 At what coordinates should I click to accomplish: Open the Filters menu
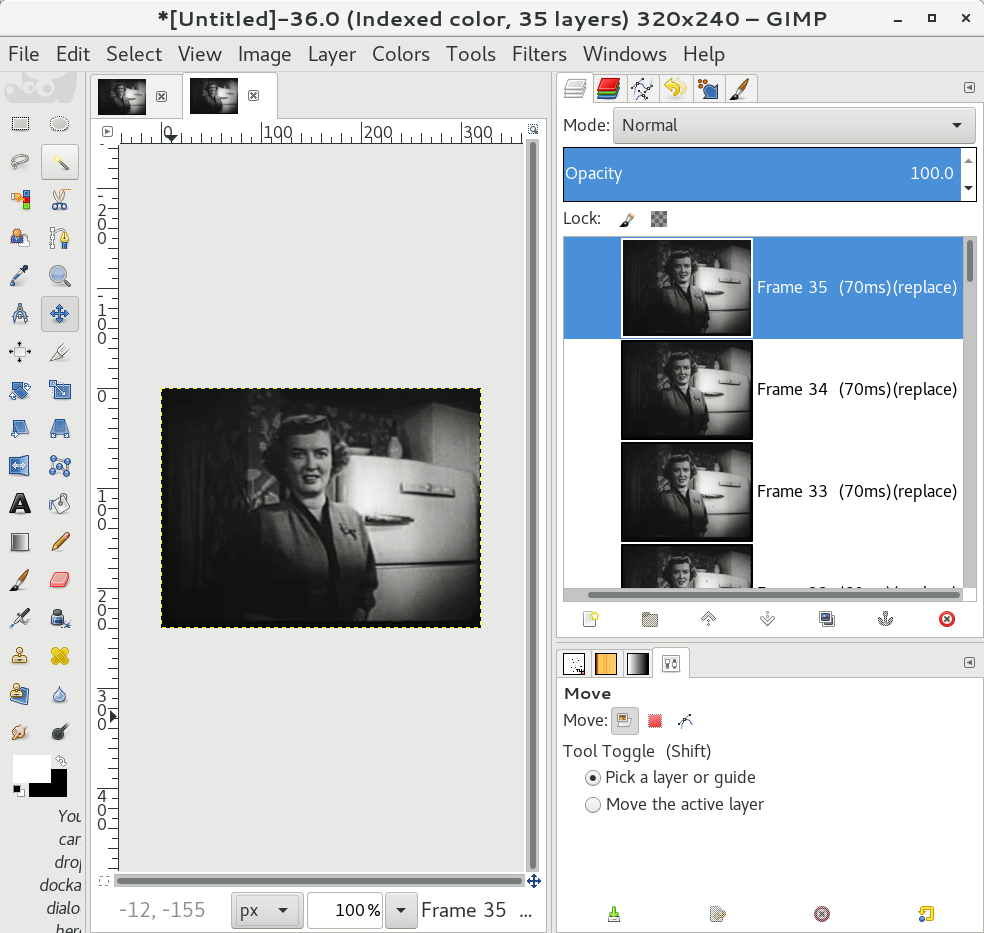point(539,54)
